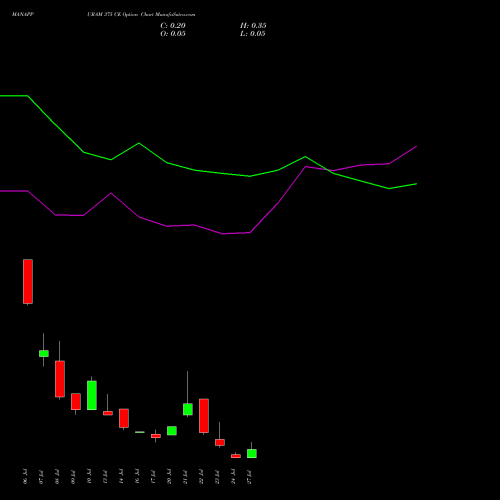
Task: Click the tall red candle above 06 Jul
Action: [x=28, y=282]
